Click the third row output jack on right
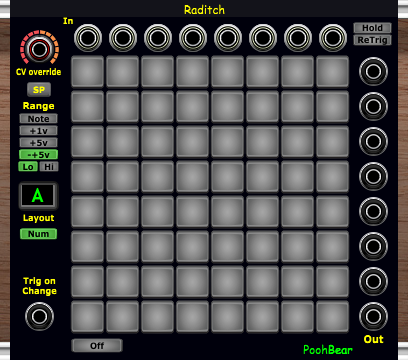408x360 pixels. coord(373,141)
